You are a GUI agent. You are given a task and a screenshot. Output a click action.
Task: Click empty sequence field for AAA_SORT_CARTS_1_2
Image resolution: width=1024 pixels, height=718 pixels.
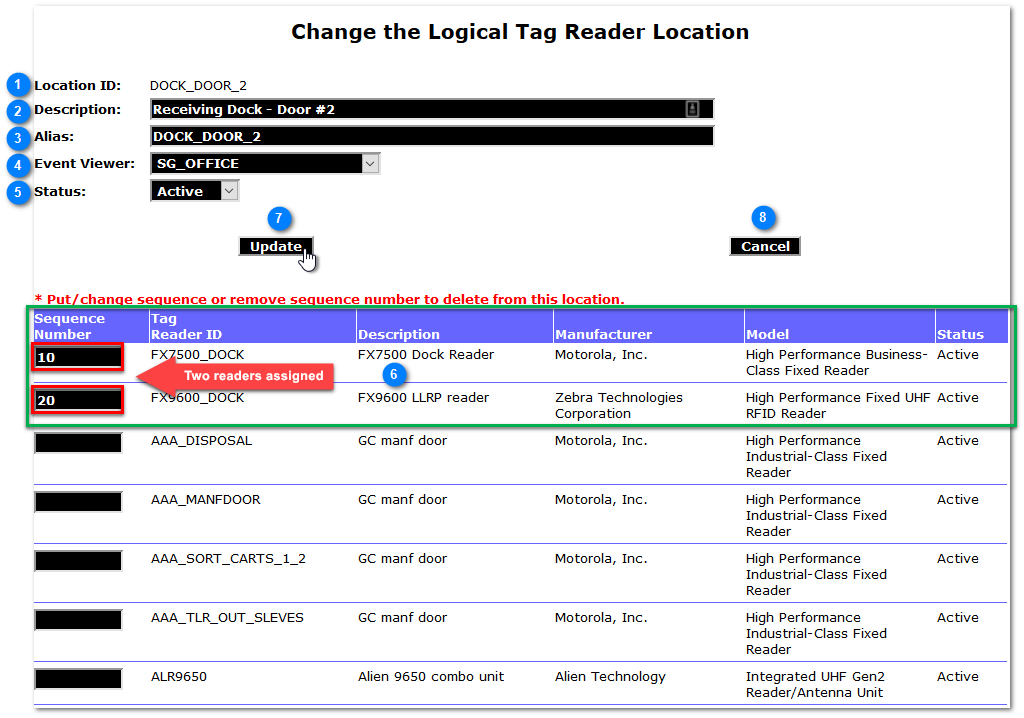click(x=78, y=561)
